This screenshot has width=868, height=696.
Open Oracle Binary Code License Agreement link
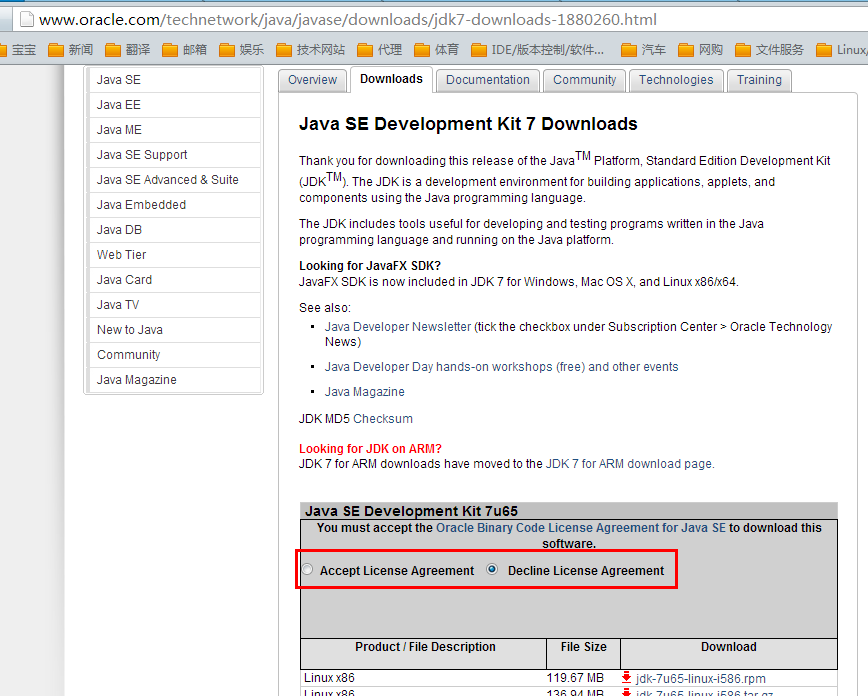coord(581,528)
